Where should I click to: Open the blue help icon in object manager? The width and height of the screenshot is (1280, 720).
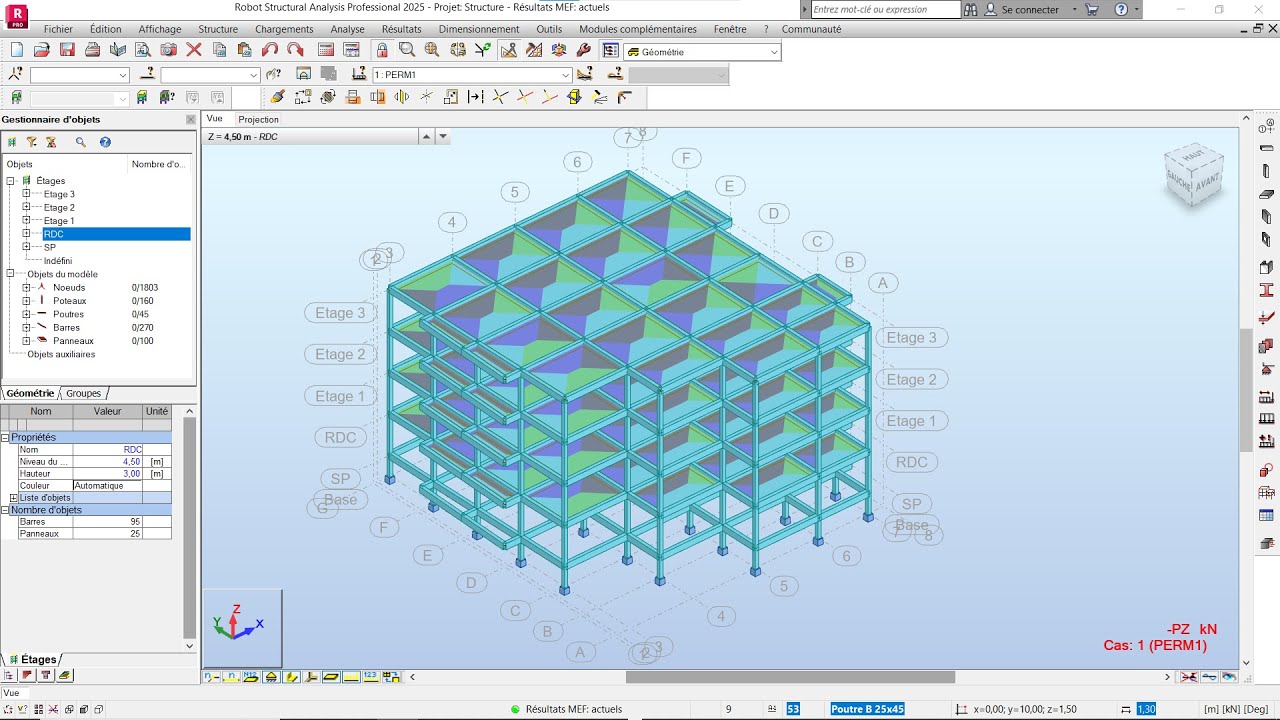(105, 142)
